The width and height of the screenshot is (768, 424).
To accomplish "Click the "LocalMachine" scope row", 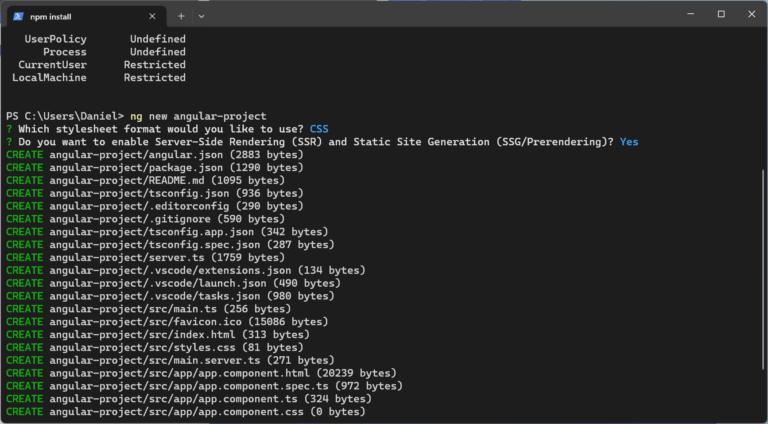I will point(98,77).
